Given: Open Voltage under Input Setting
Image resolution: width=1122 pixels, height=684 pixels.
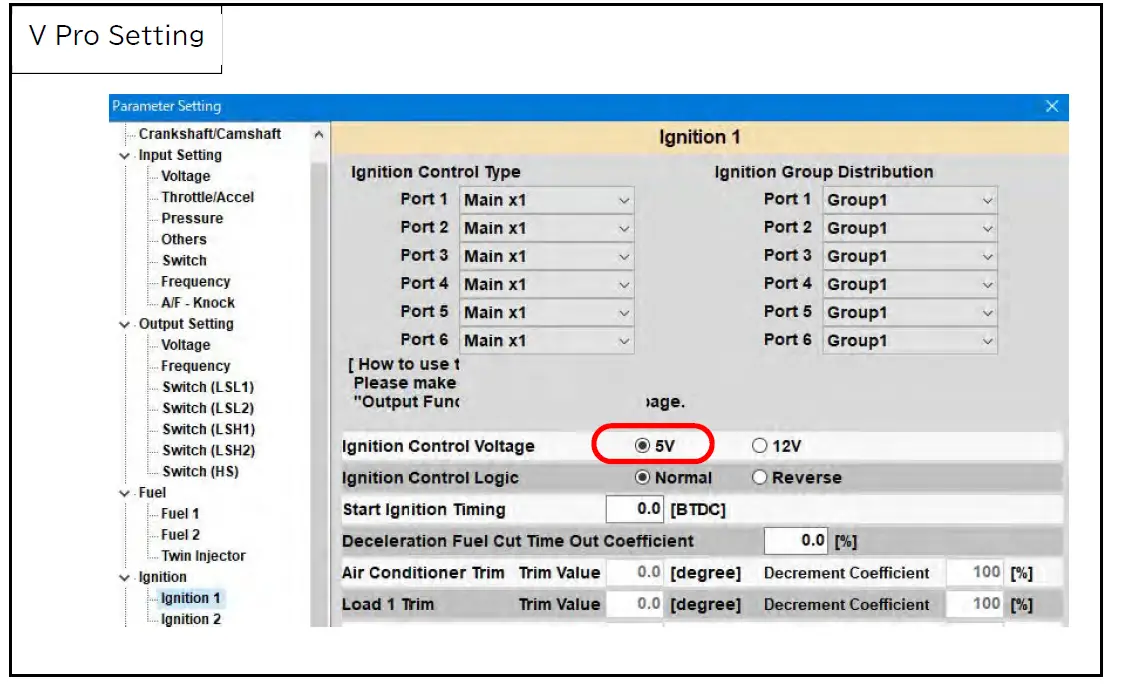Looking at the screenshot, I should click(185, 176).
